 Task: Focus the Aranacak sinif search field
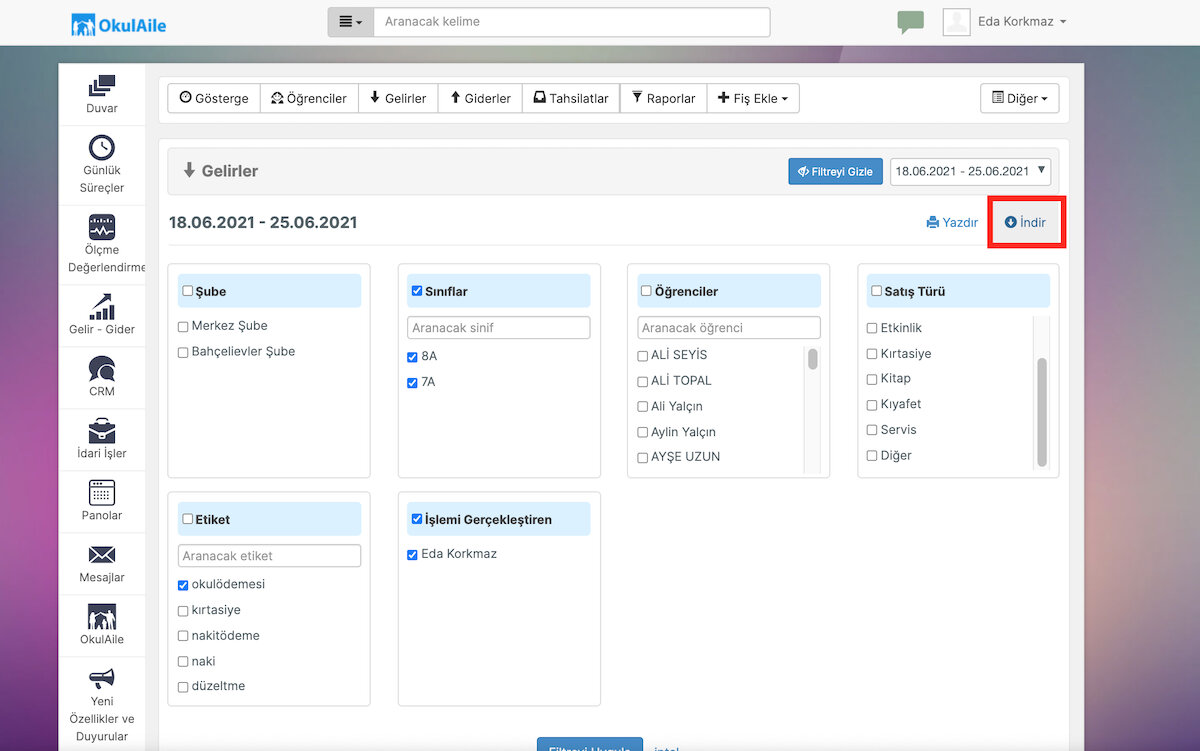click(x=499, y=328)
